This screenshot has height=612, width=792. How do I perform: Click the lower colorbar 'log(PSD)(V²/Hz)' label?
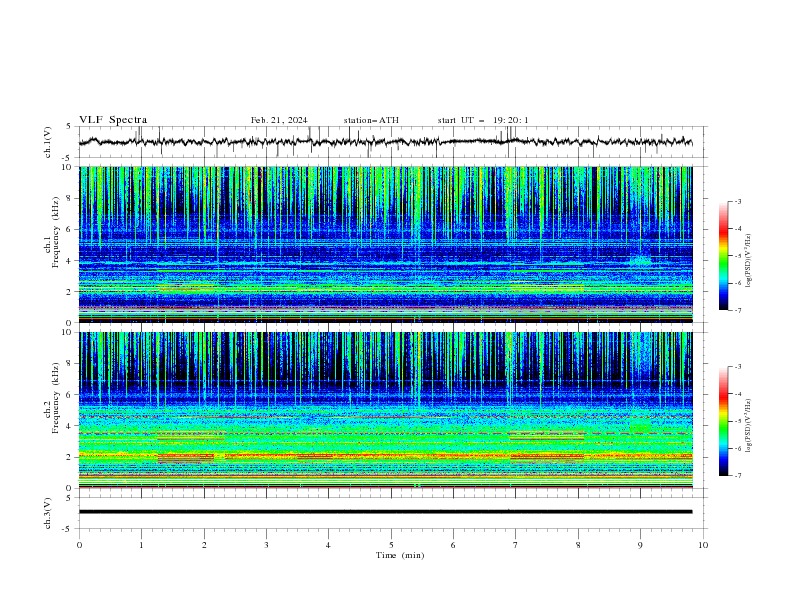(749, 426)
